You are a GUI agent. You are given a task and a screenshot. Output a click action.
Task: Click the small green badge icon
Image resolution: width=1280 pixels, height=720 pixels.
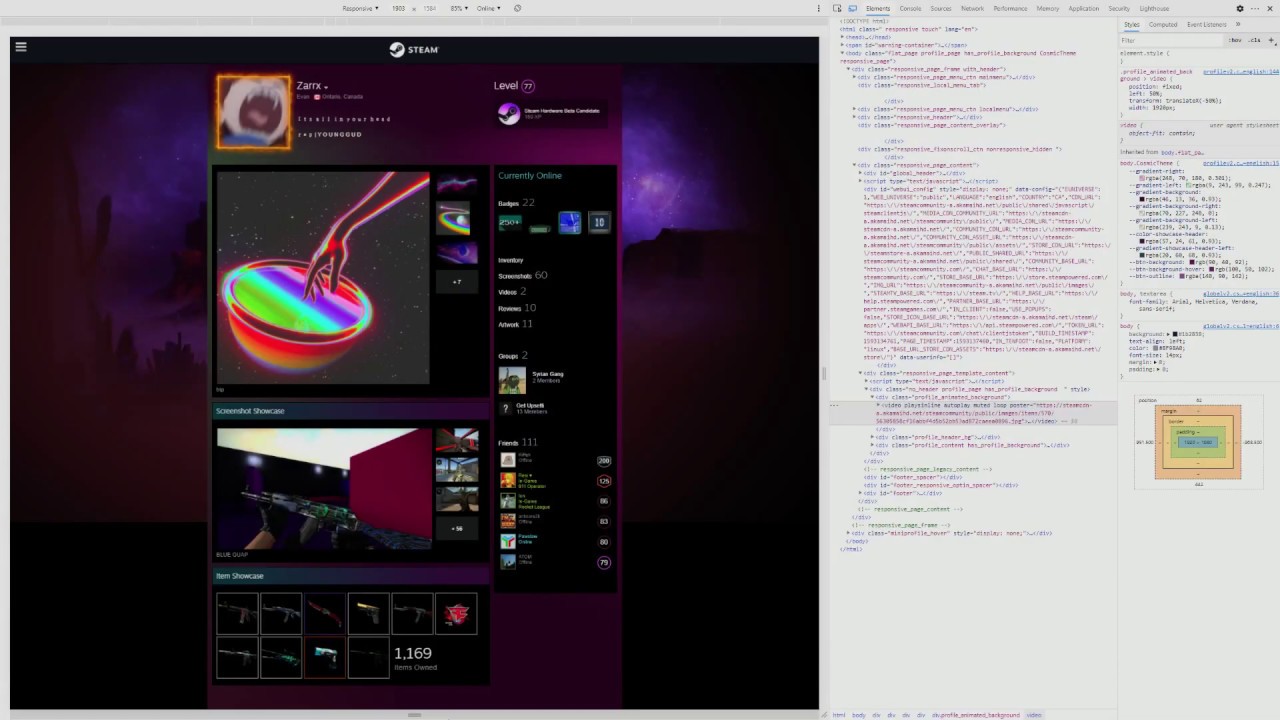540,228
